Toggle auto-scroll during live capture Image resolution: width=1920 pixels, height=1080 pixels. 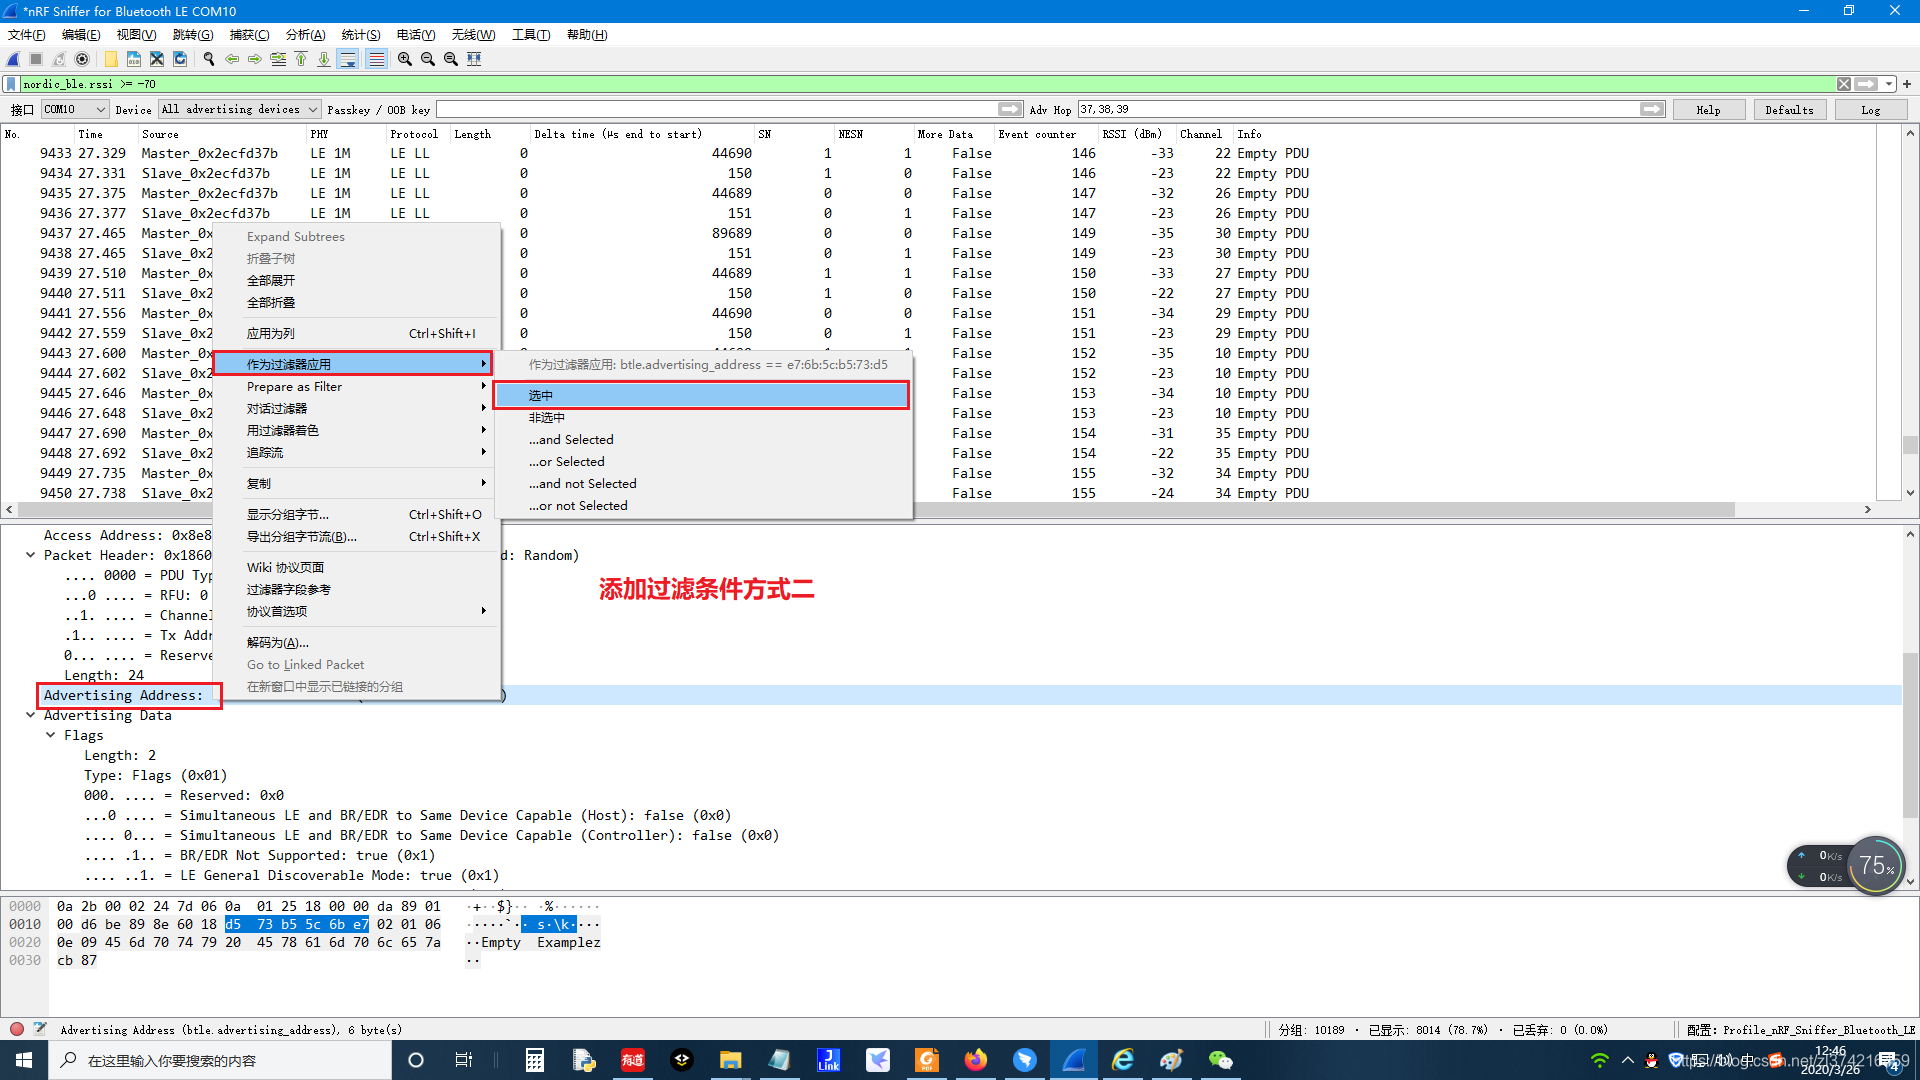tap(347, 59)
